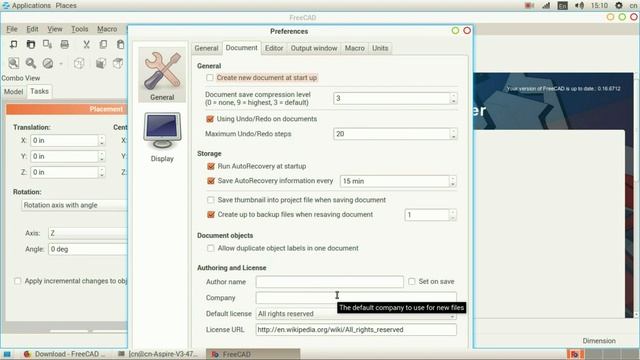Click the FreeCAD taskbar button

[253, 354]
